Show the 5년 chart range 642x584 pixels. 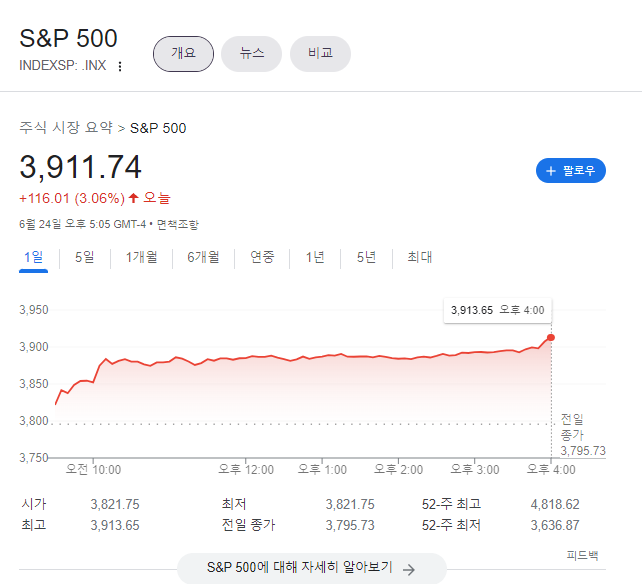pyautogui.click(x=366, y=257)
